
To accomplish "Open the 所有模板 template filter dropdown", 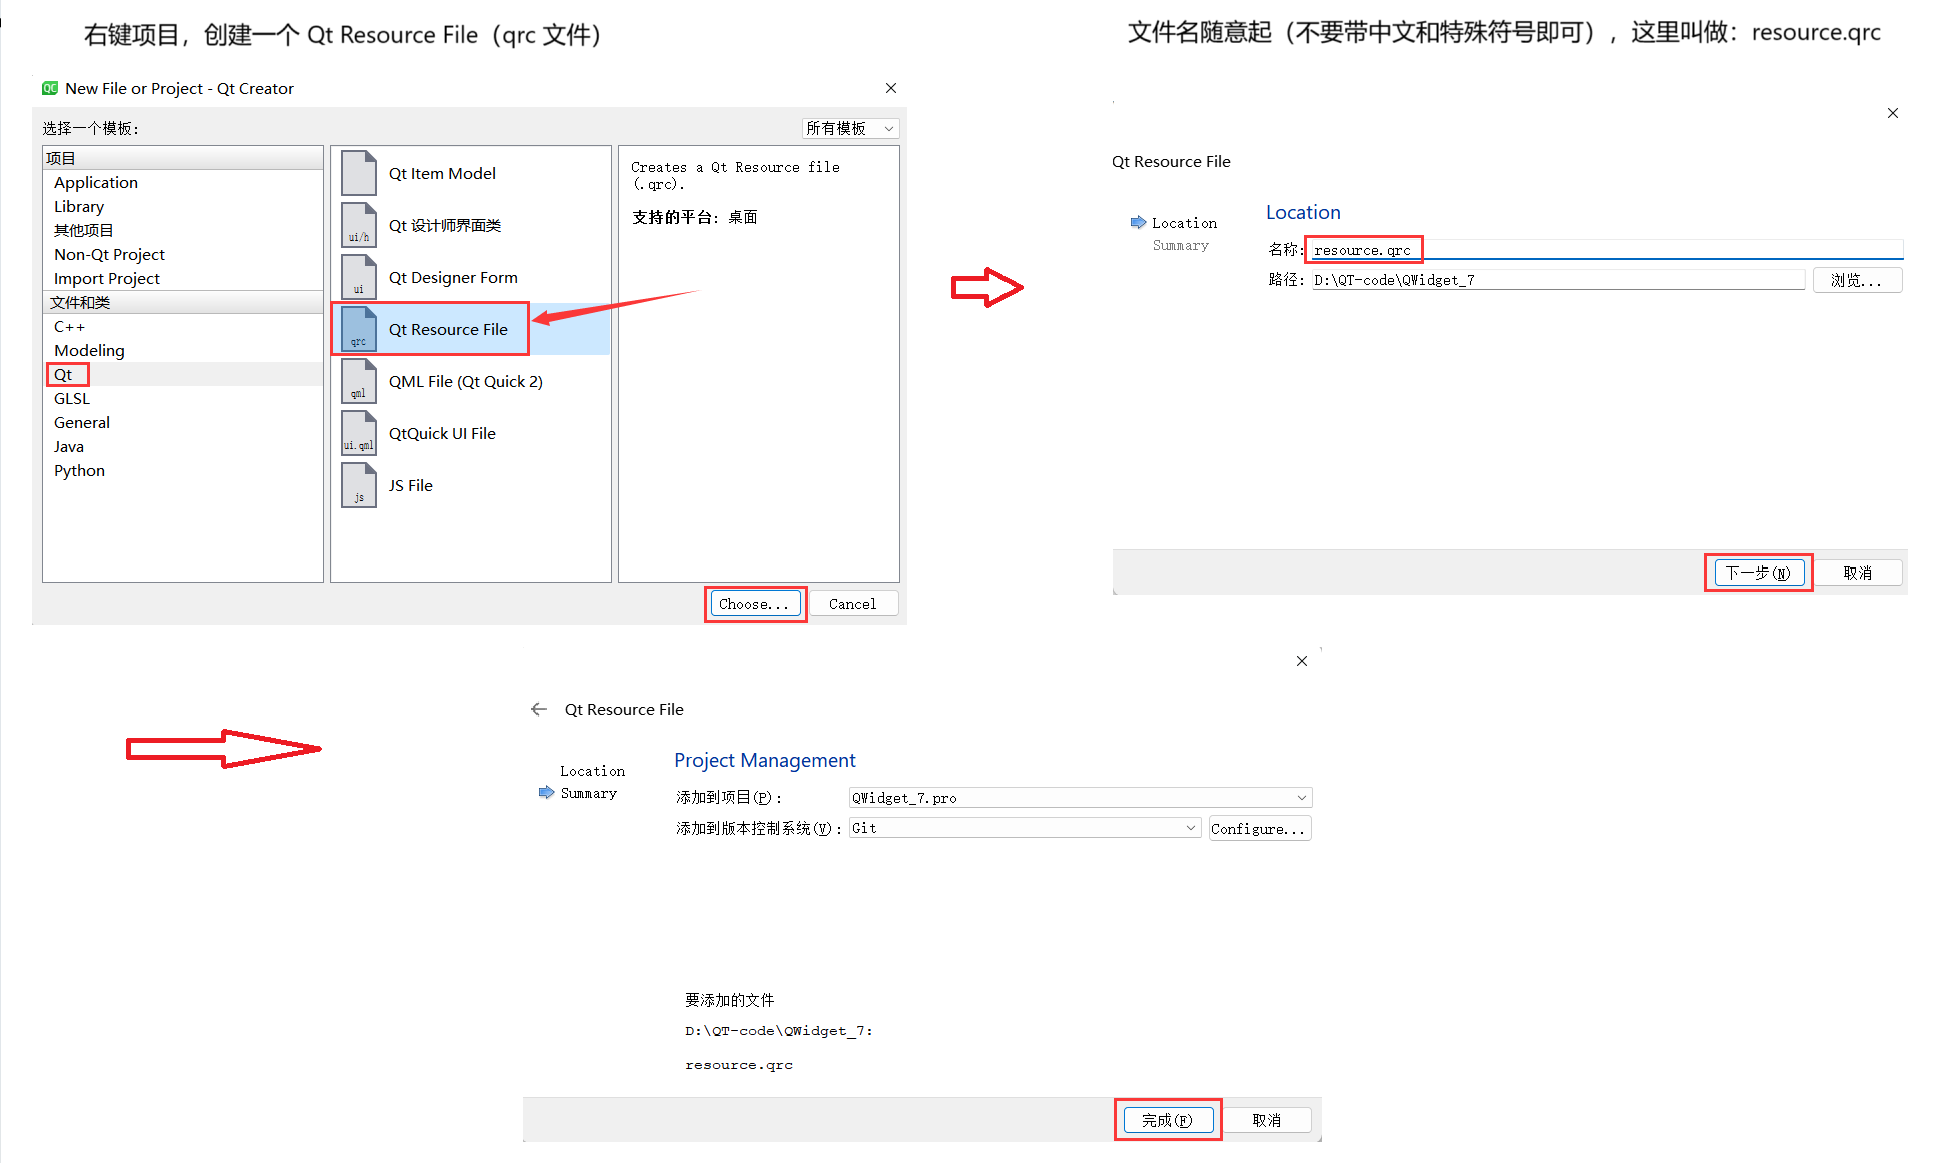I will [x=850, y=128].
